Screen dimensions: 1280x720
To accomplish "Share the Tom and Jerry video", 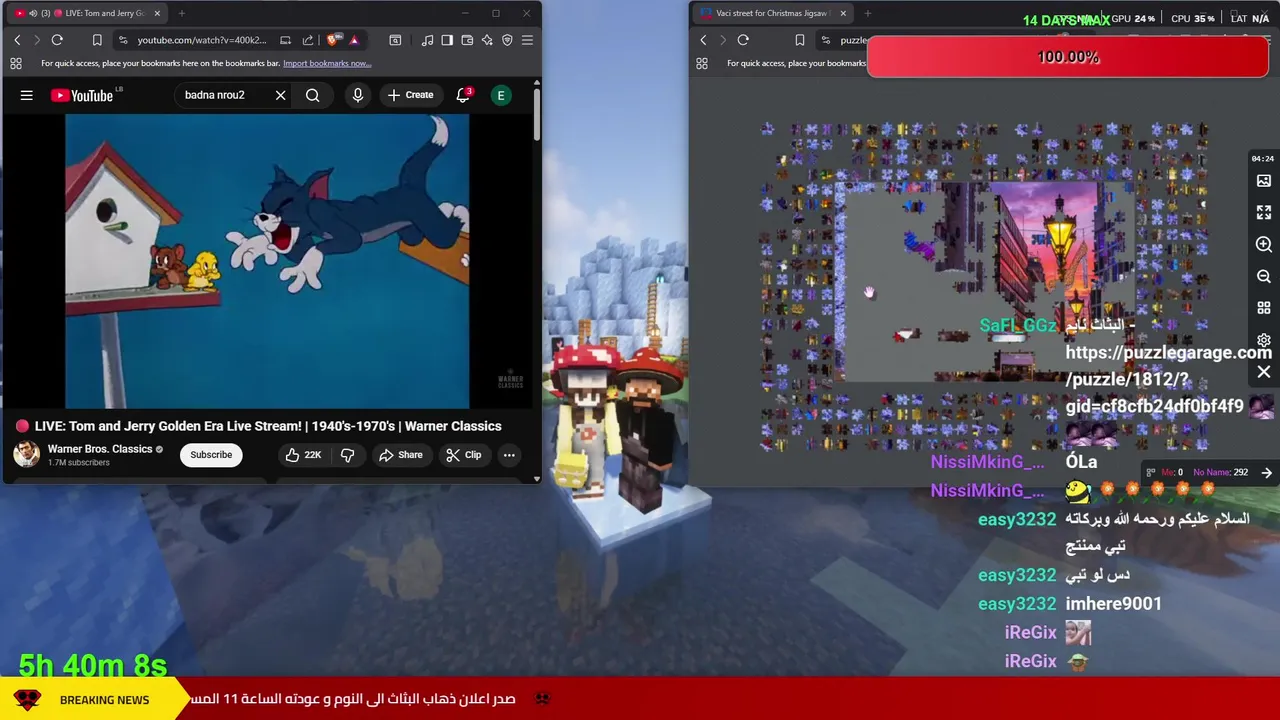I will point(401,455).
